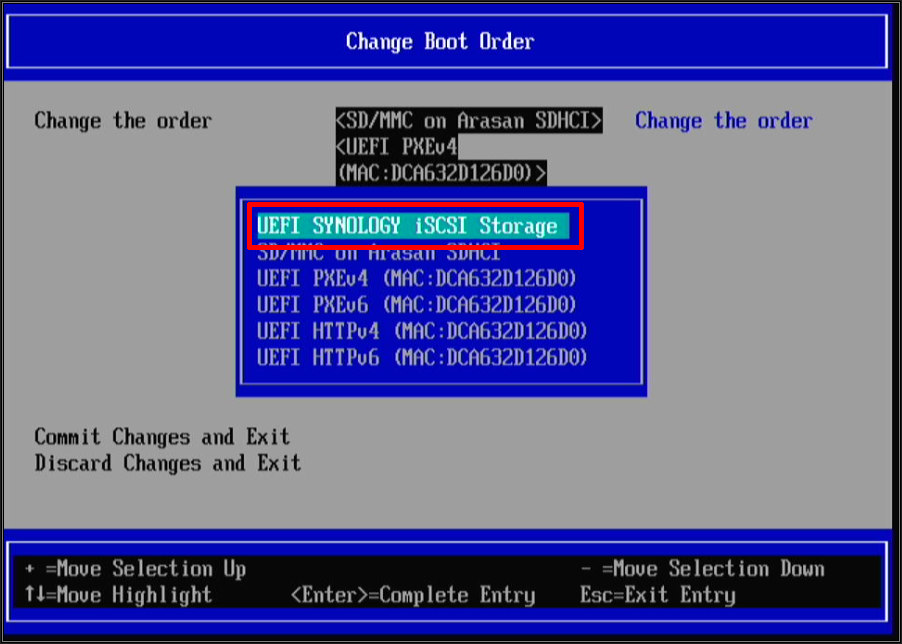This screenshot has width=902, height=644.
Task: Click 'Esc=Exit Entry' hint
Action: pyautogui.click(x=658, y=595)
